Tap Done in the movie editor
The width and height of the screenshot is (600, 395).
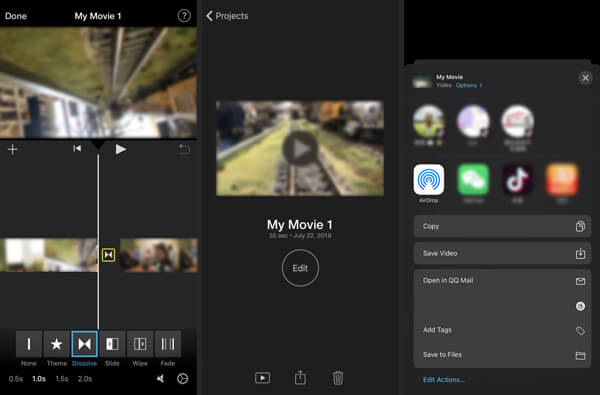click(x=16, y=16)
